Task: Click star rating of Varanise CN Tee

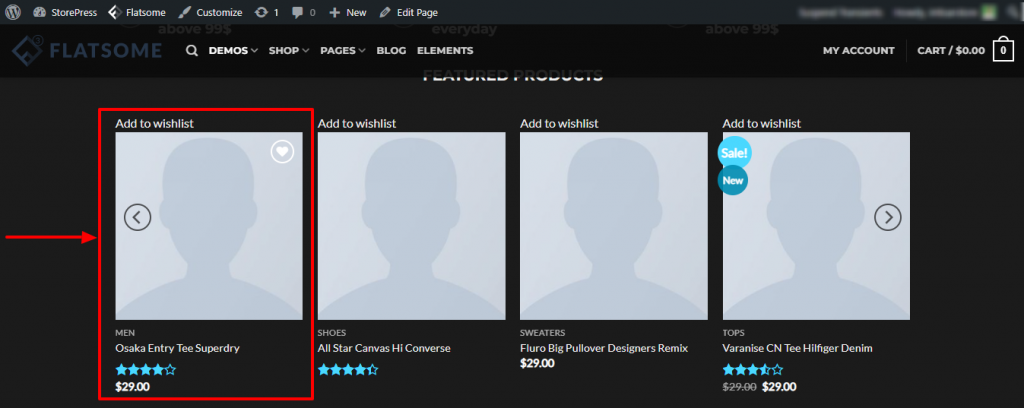Action: pos(752,370)
